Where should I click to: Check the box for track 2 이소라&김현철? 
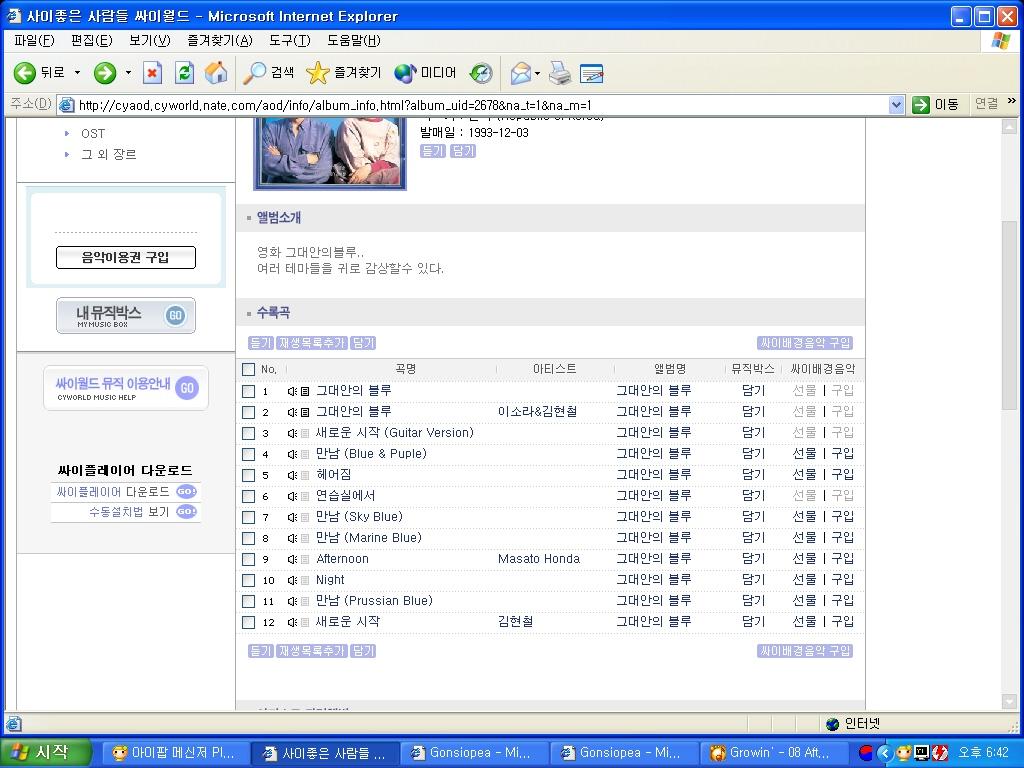click(248, 412)
